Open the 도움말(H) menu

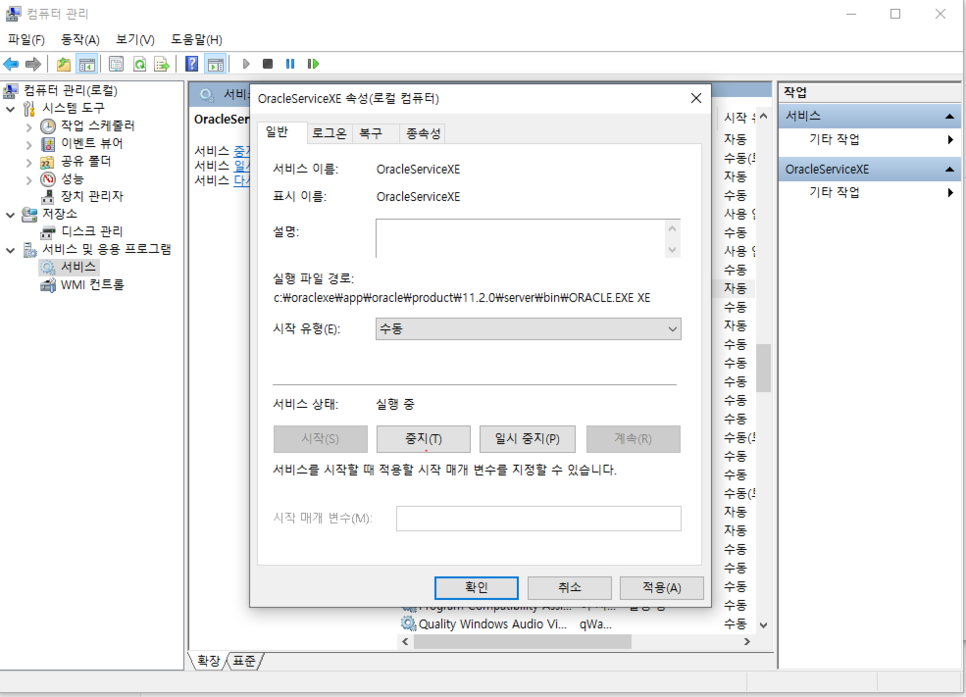pyautogui.click(x=197, y=40)
